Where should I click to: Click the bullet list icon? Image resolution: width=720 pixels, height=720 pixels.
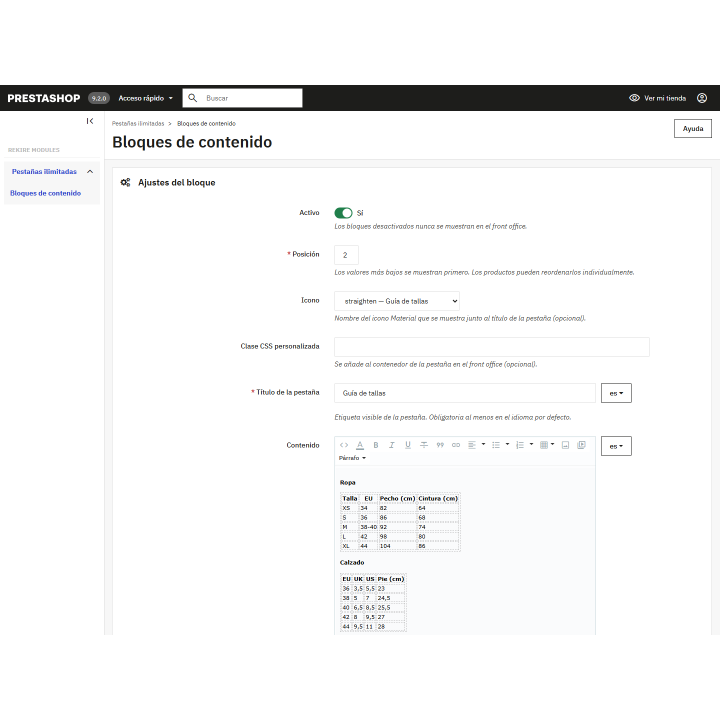(496, 445)
